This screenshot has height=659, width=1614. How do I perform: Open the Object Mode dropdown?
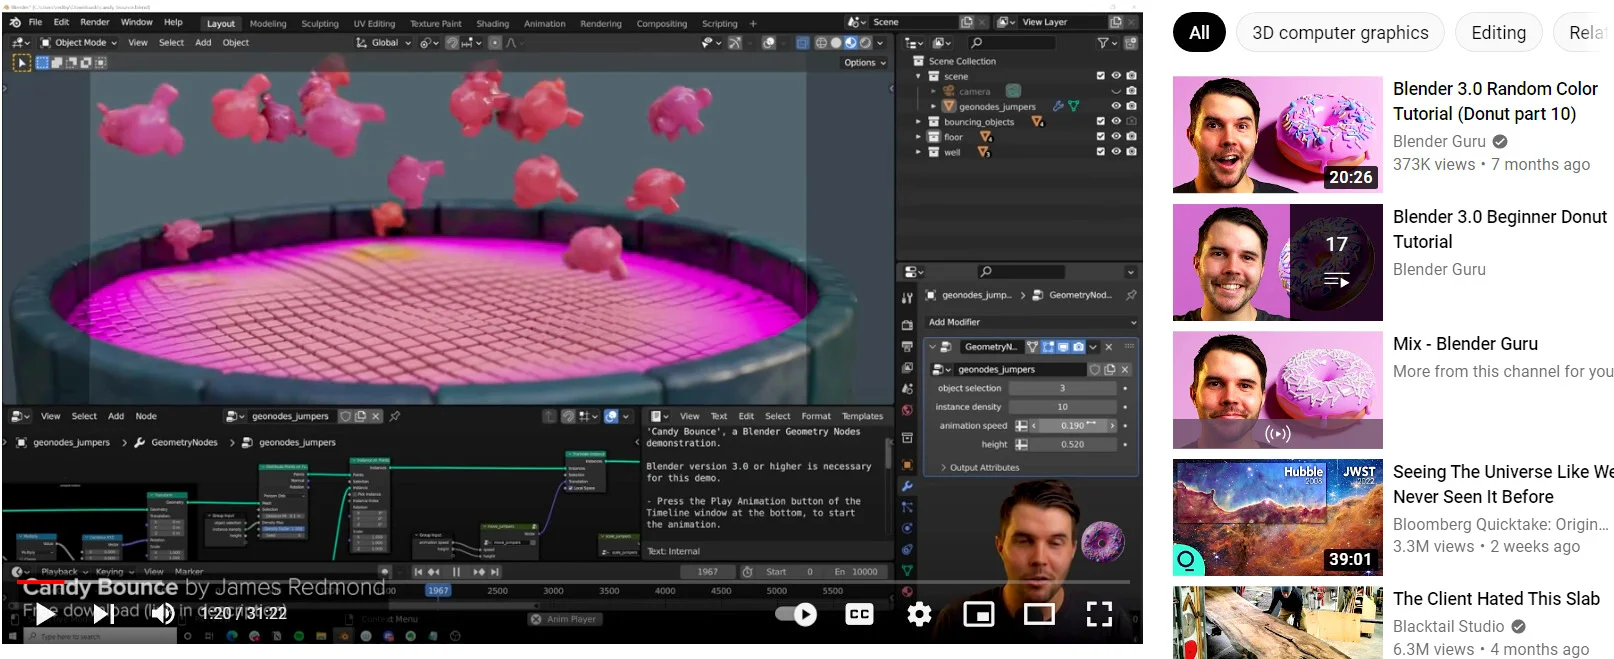79,43
